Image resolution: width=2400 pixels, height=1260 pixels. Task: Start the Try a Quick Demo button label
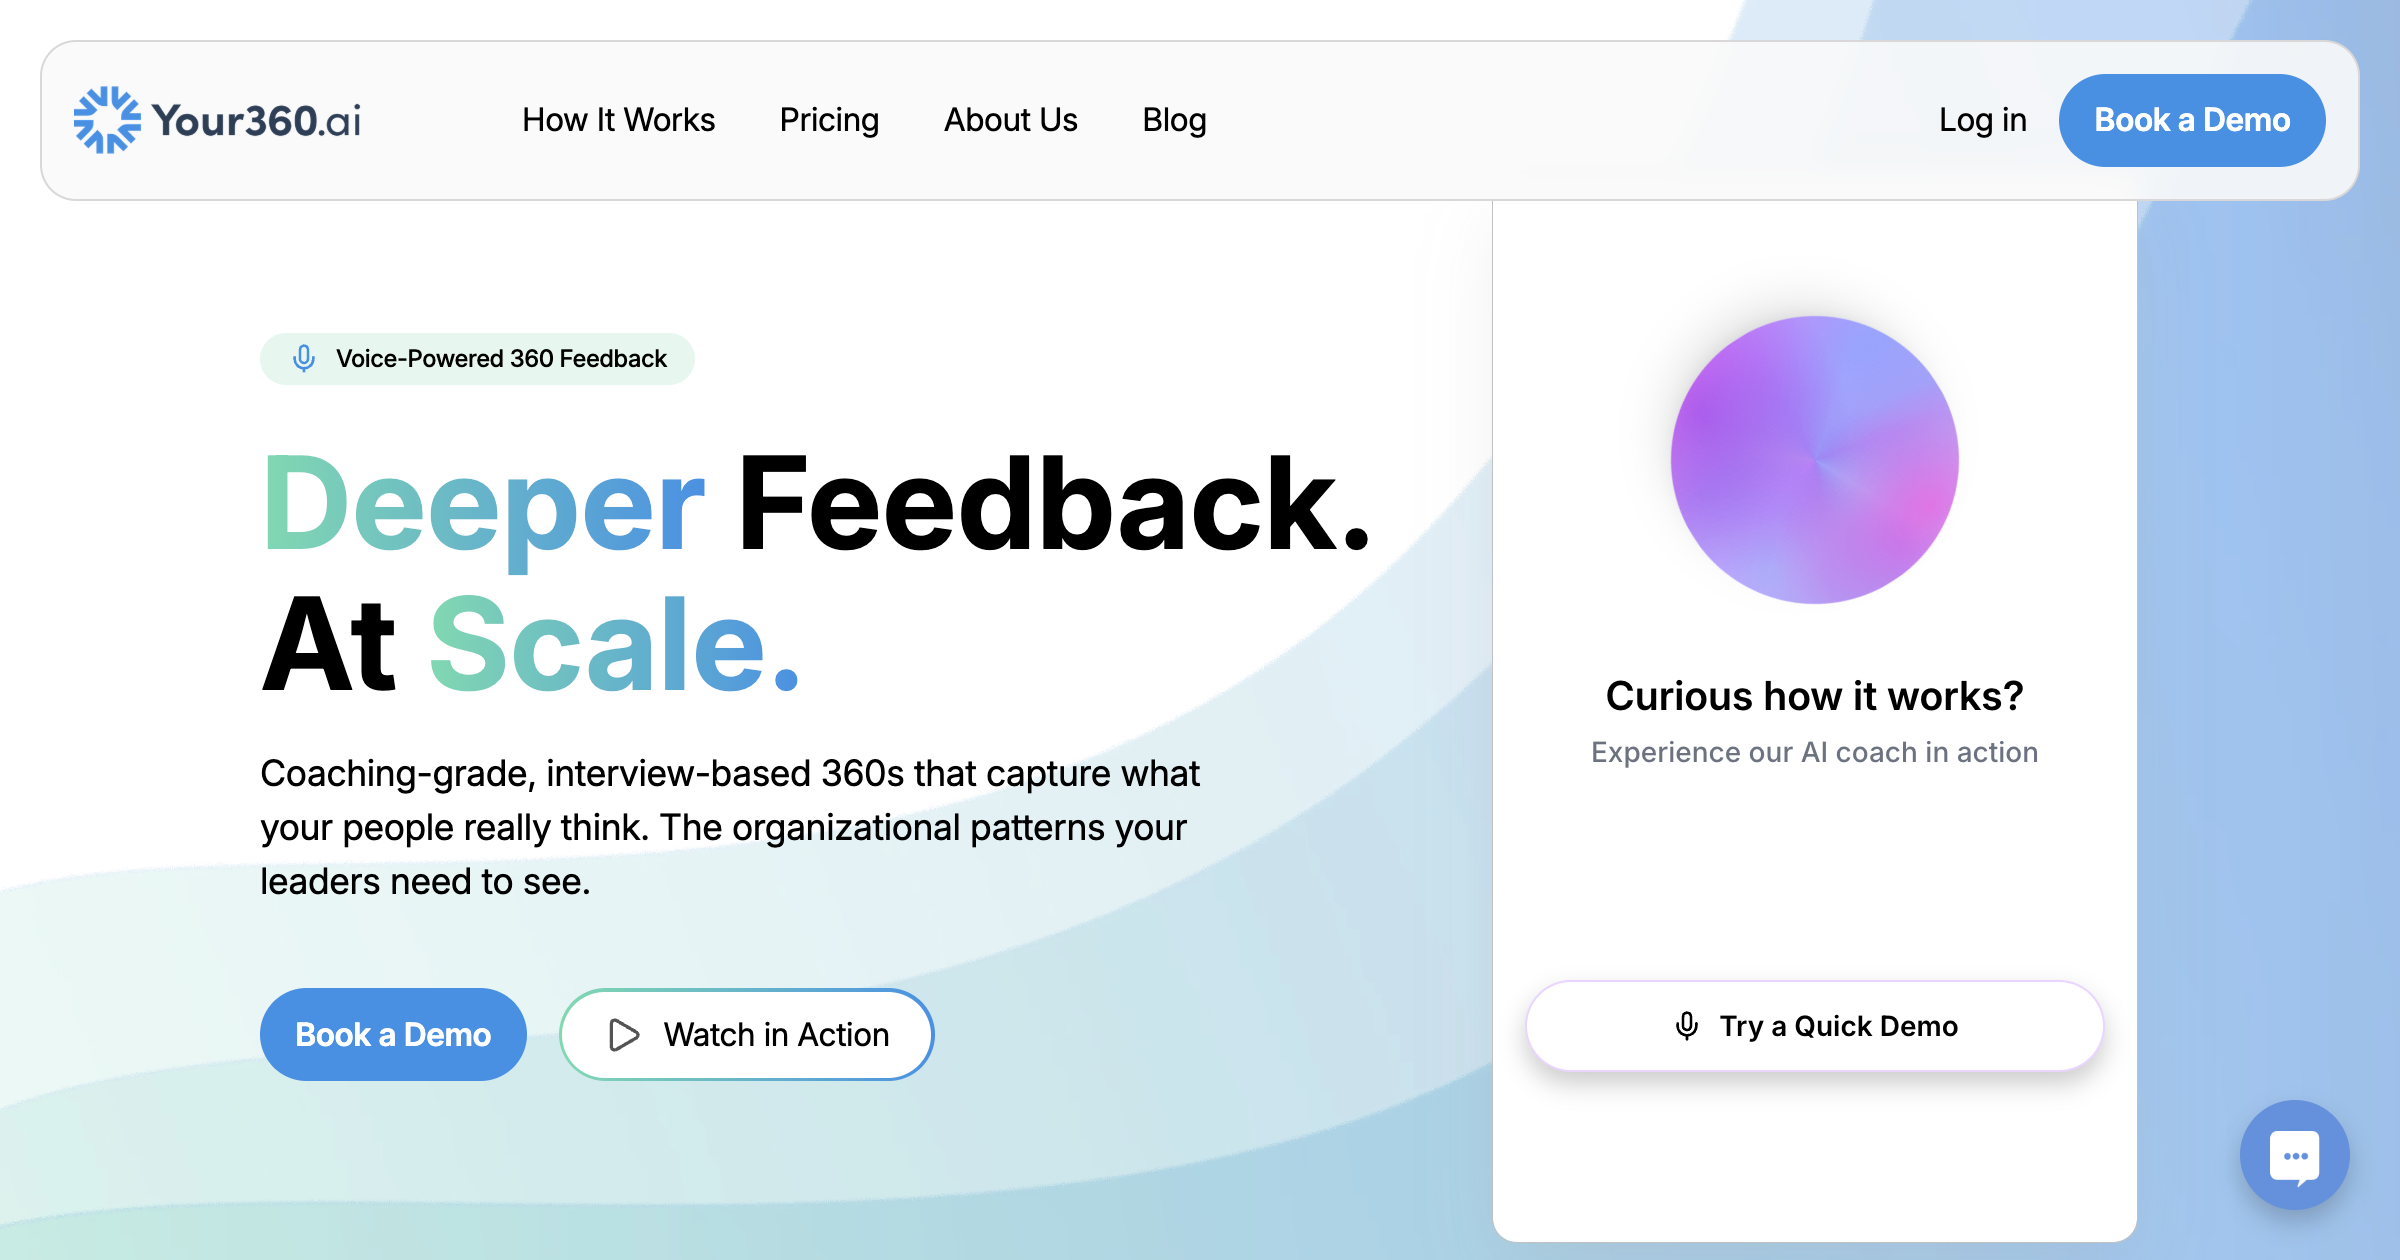(x=1838, y=1026)
